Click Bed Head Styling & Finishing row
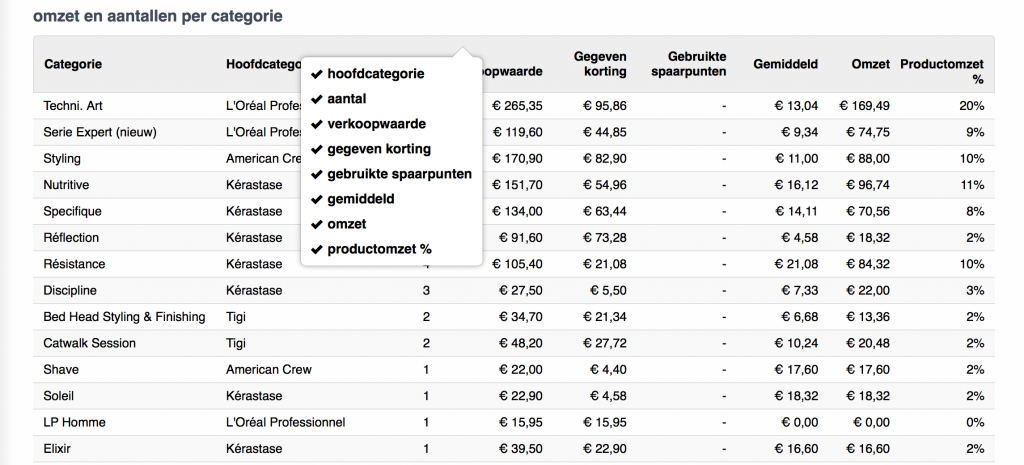Viewport: 1024px width, 465px height. pos(124,317)
